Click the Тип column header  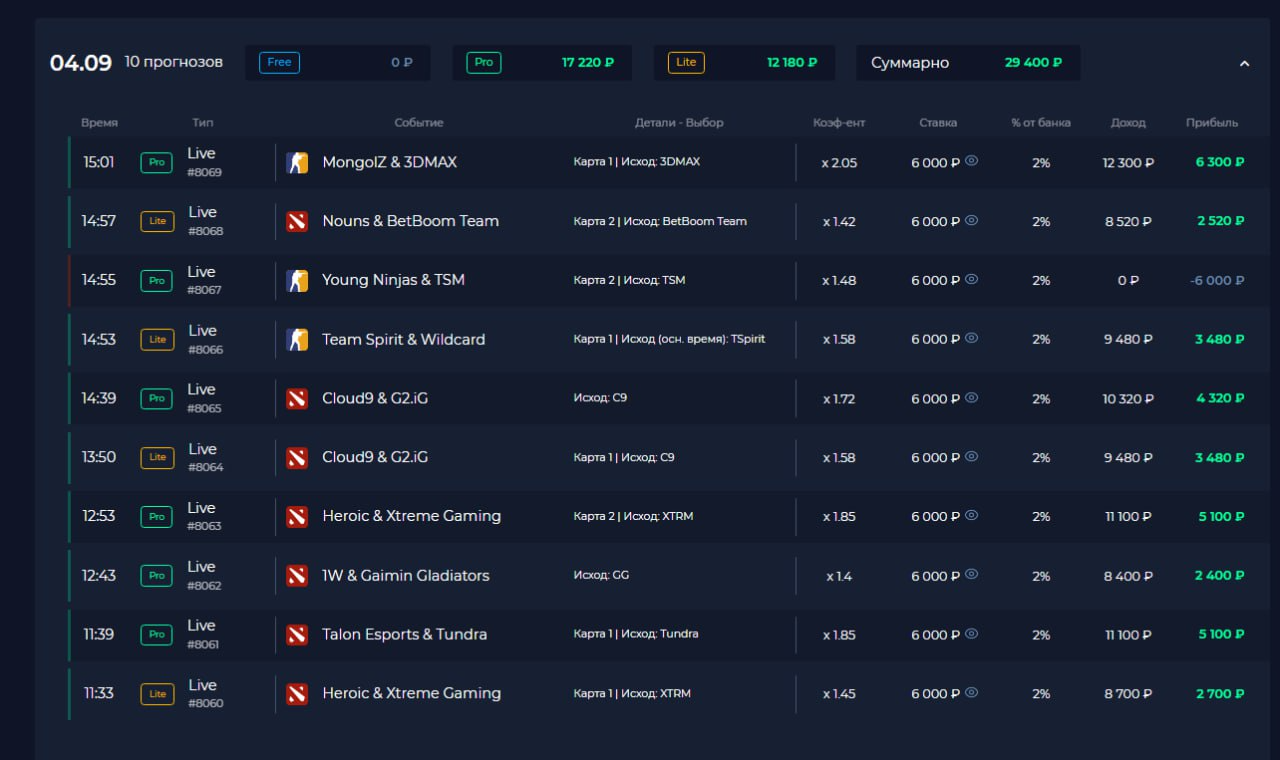click(x=203, y=123)
